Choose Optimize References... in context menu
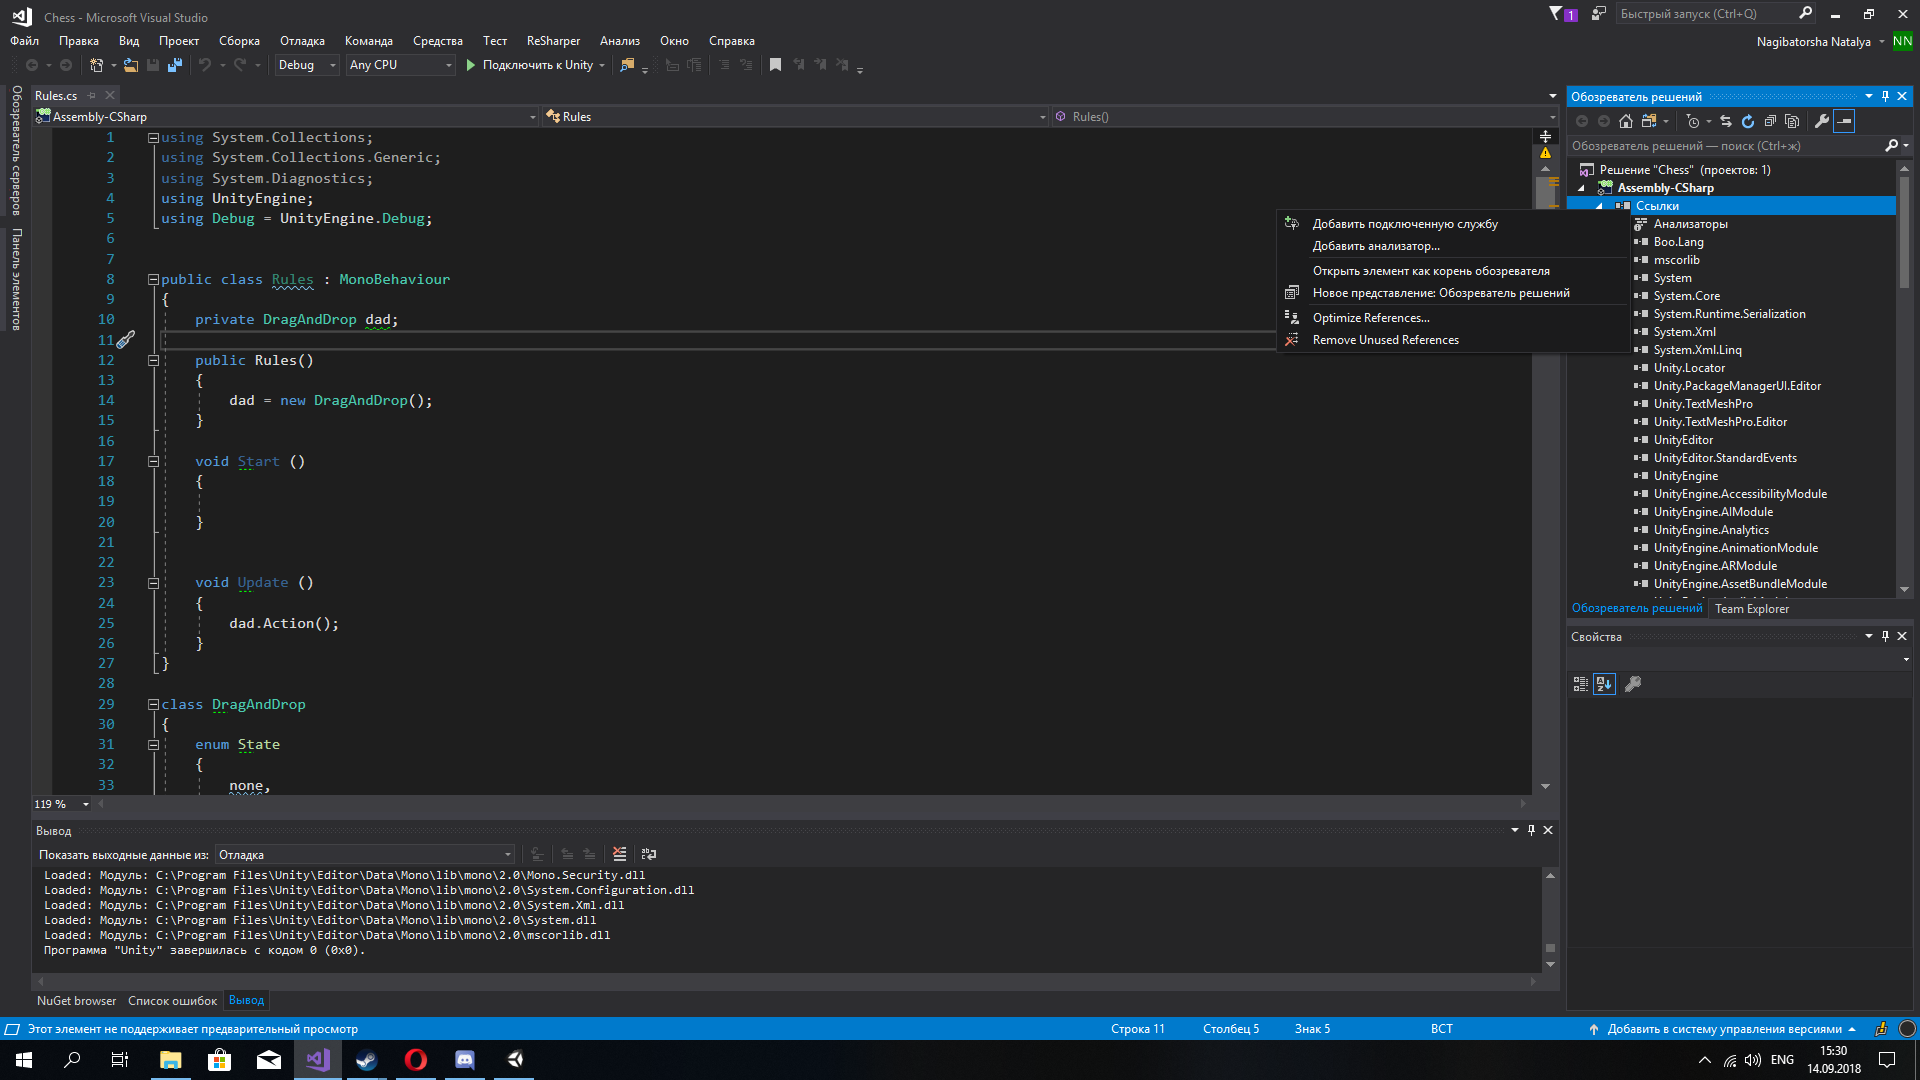 1454,318
